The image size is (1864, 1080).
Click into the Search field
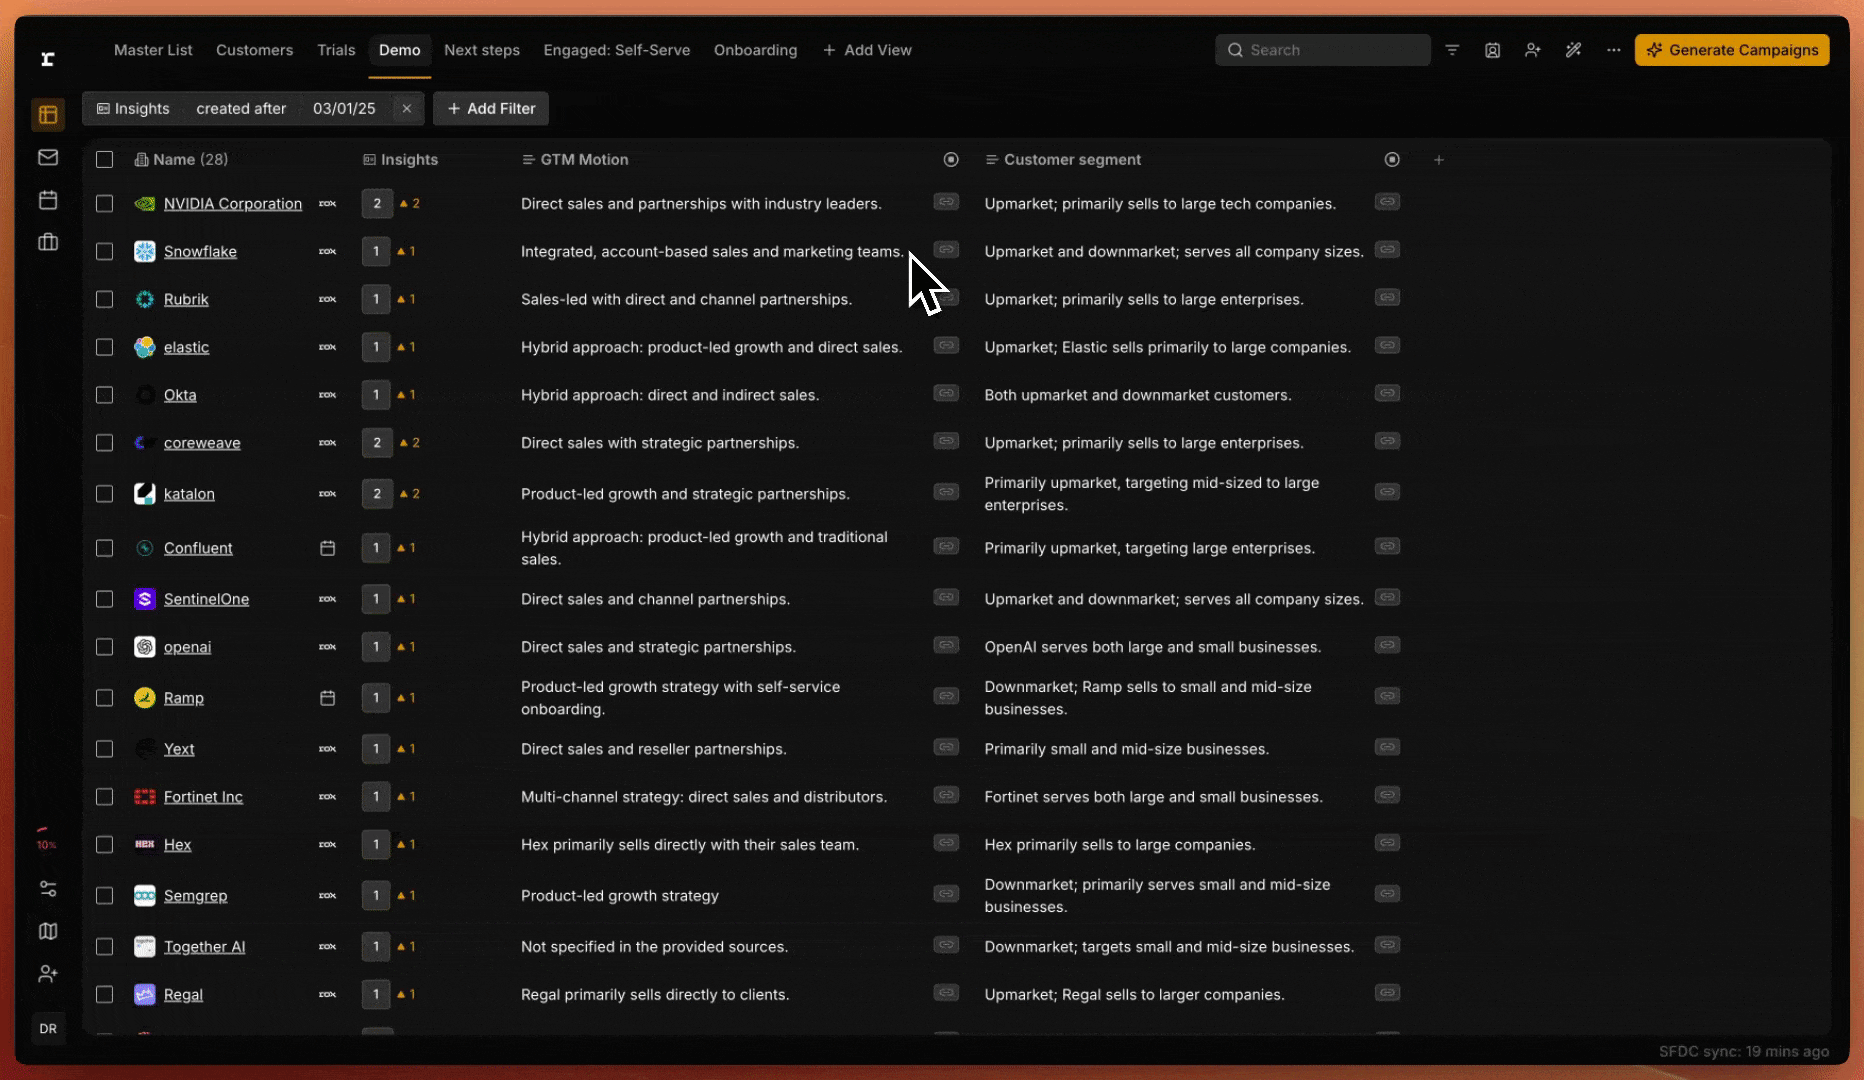(x=1322, y=49)
